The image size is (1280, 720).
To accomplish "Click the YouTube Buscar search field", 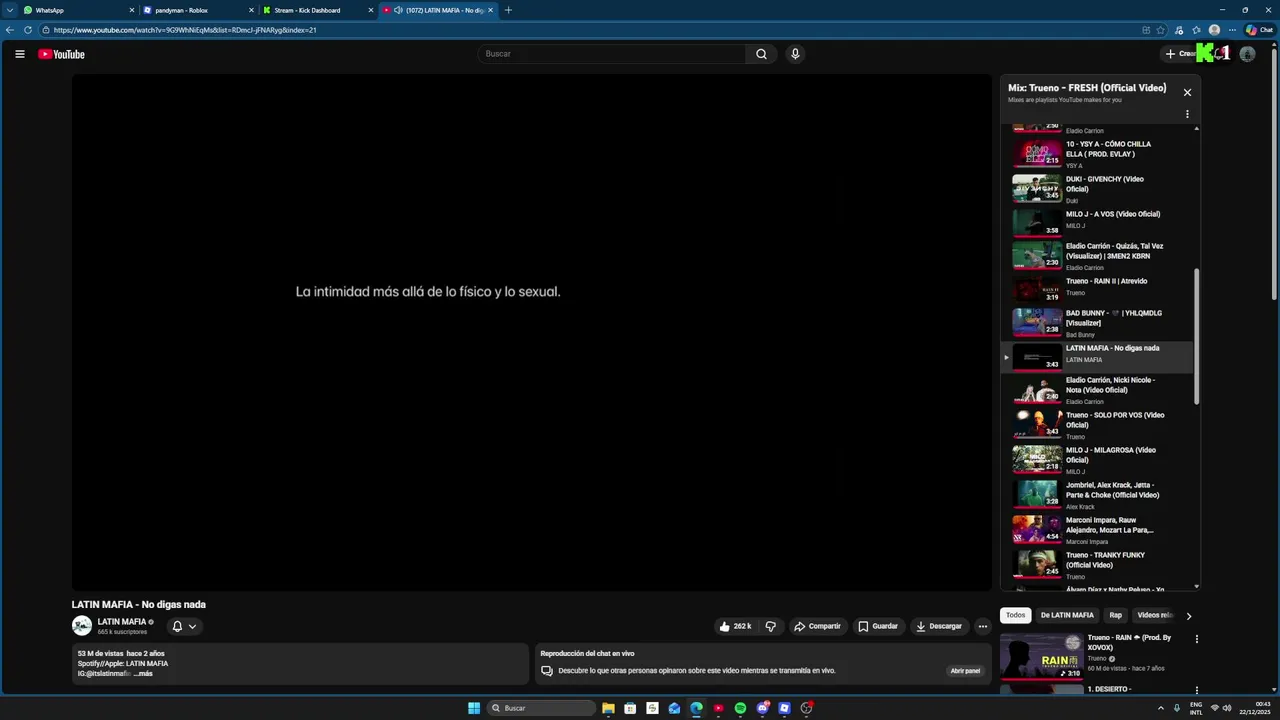I will tap(612, 54).
